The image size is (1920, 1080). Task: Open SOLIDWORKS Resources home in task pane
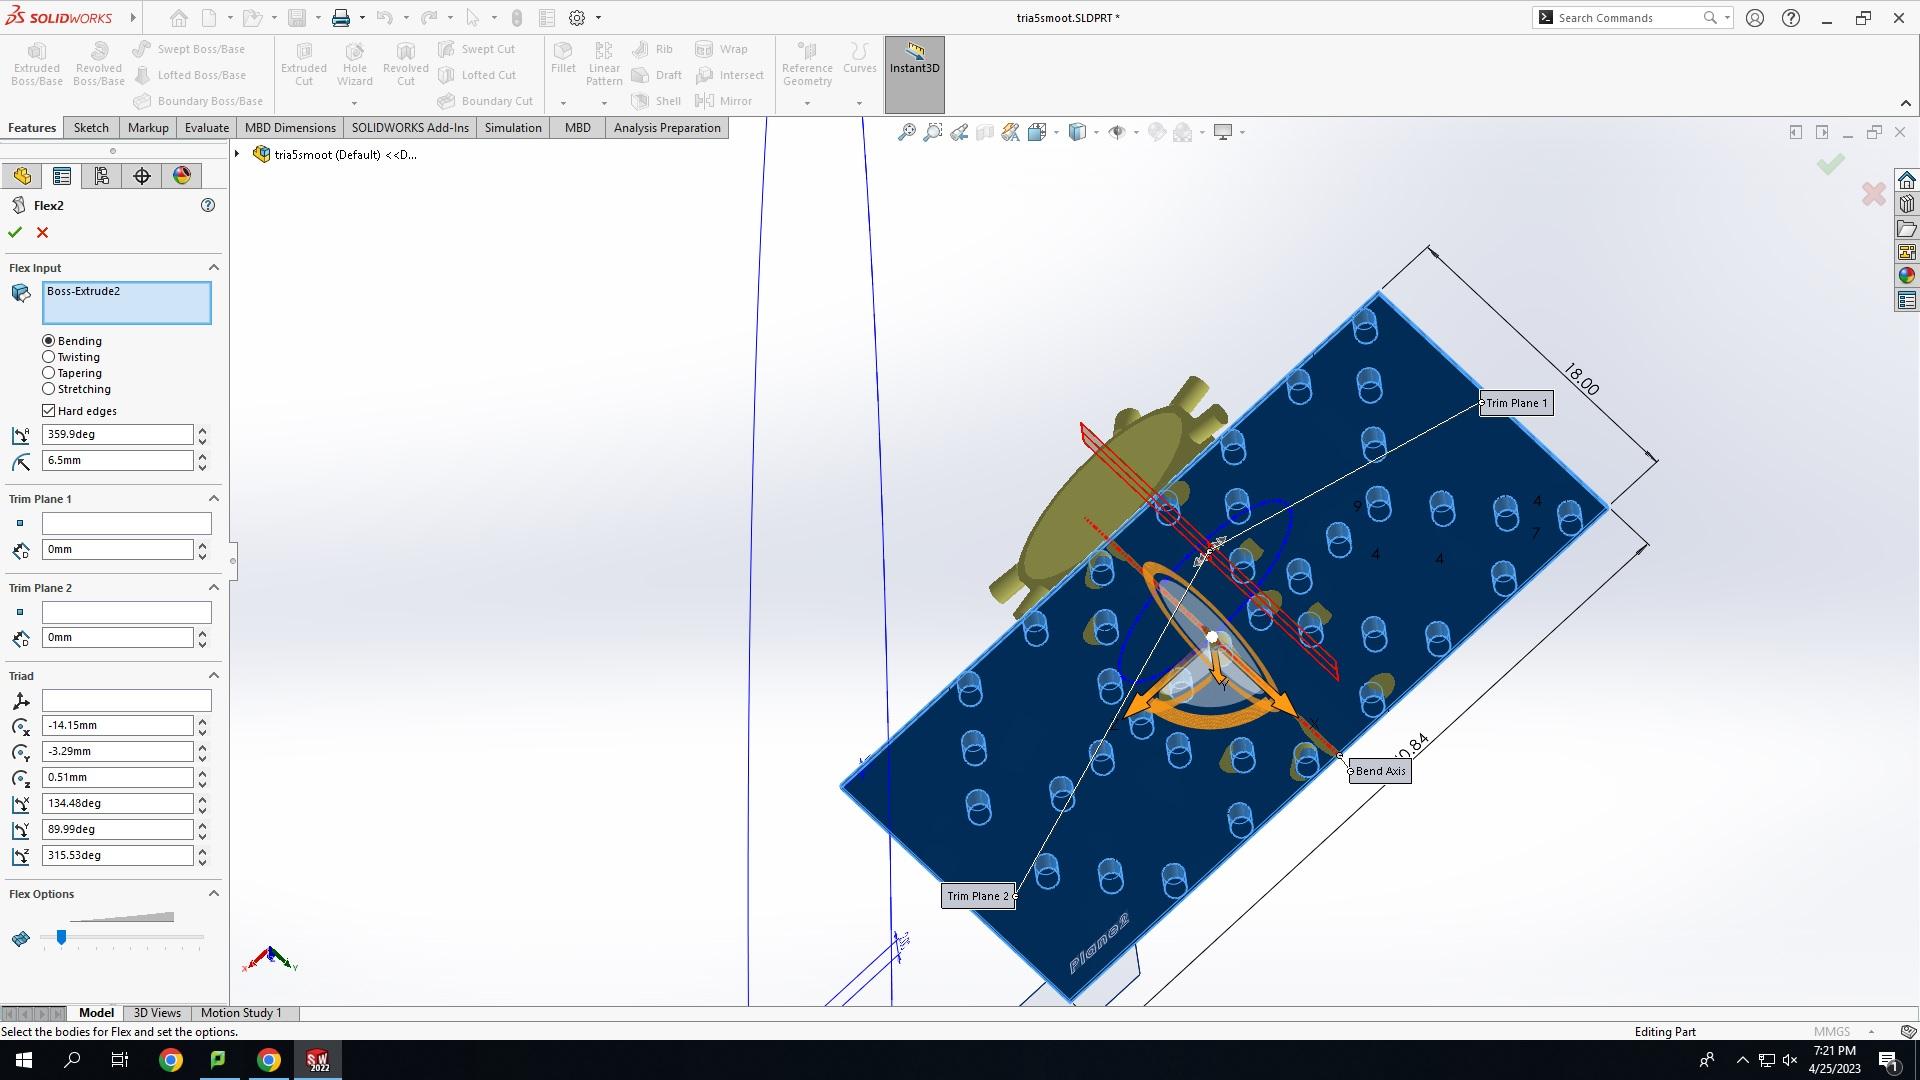click(1906, 180)
